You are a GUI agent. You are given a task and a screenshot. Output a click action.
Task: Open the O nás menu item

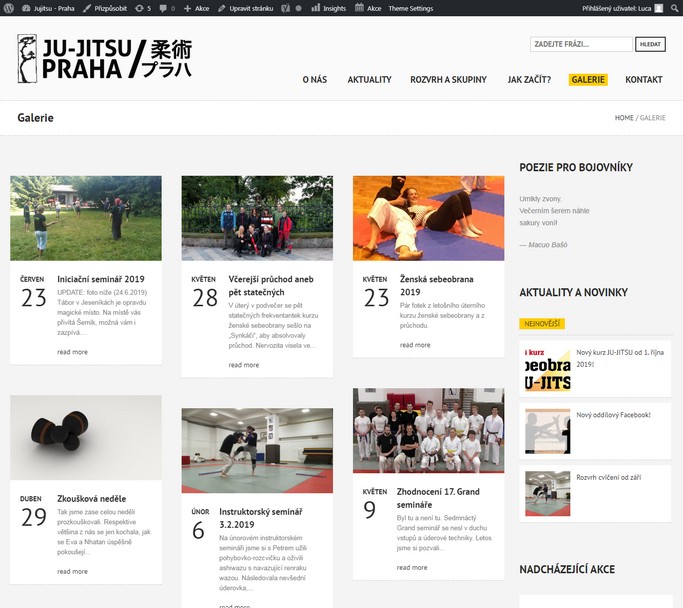[x=314, y=80]
